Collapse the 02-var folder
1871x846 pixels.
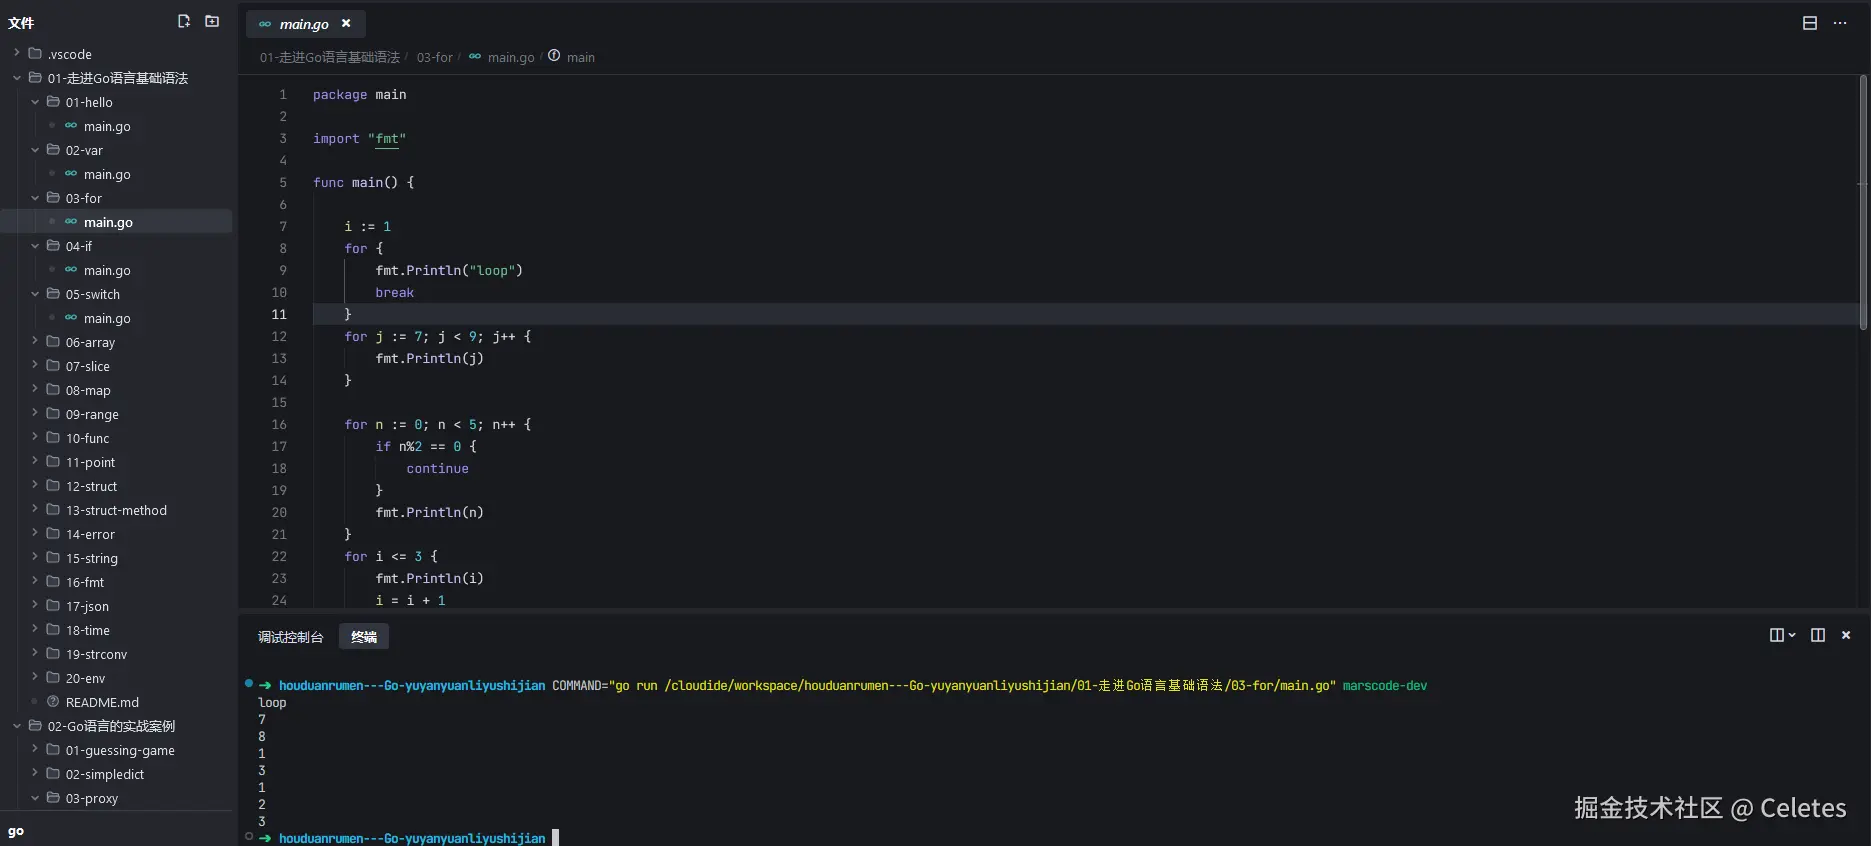tap(35, 149)
